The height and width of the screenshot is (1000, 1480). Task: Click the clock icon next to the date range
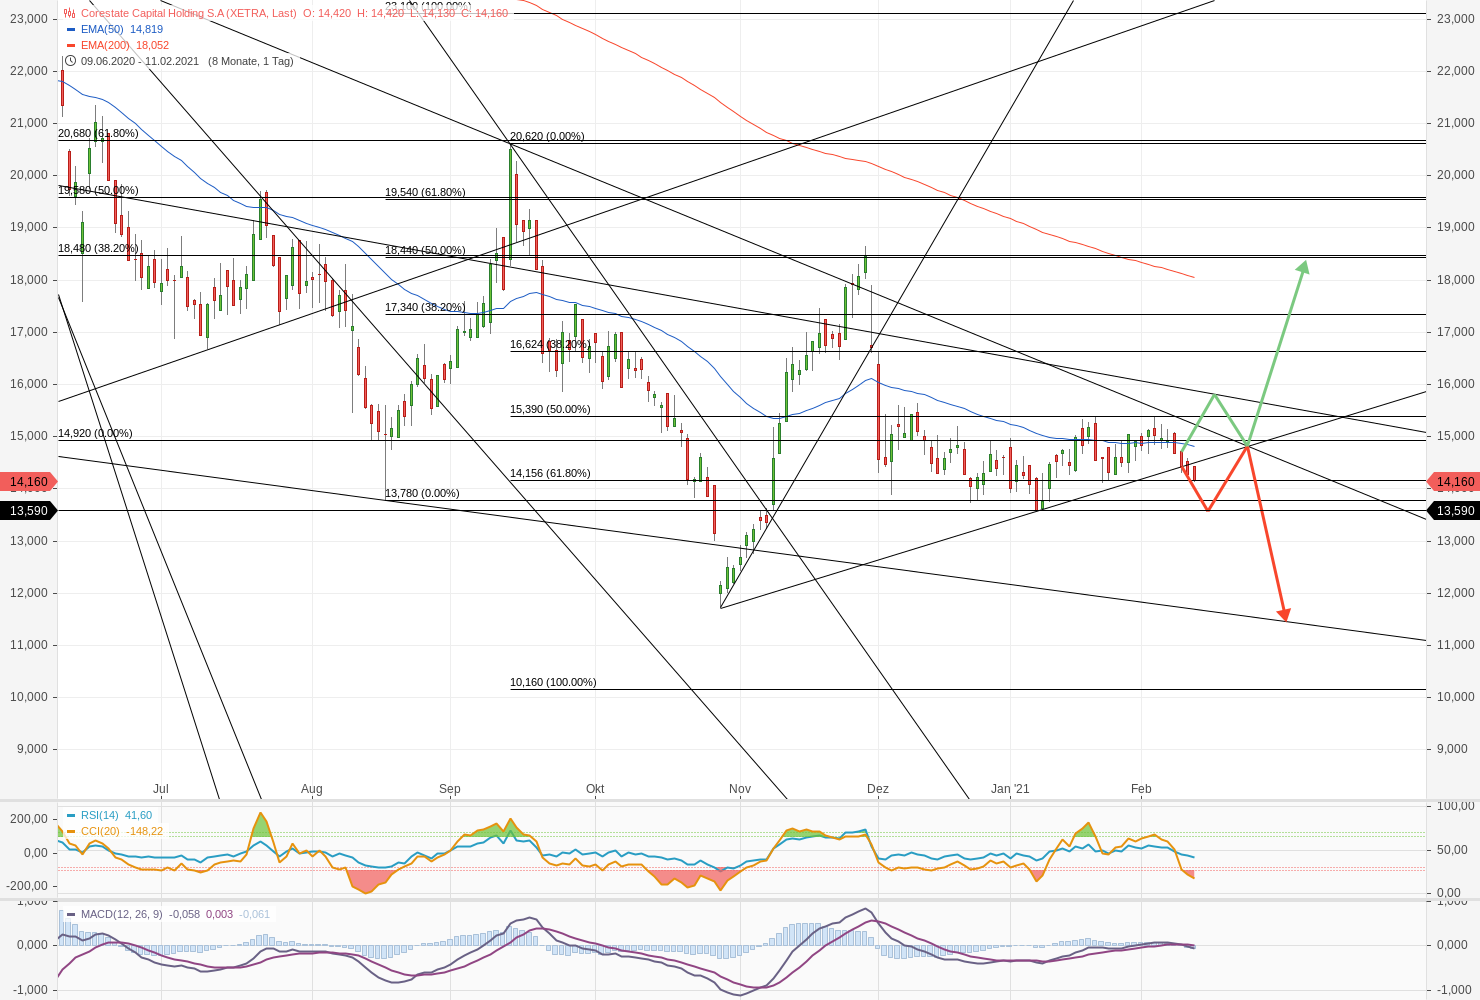[70, 60]
